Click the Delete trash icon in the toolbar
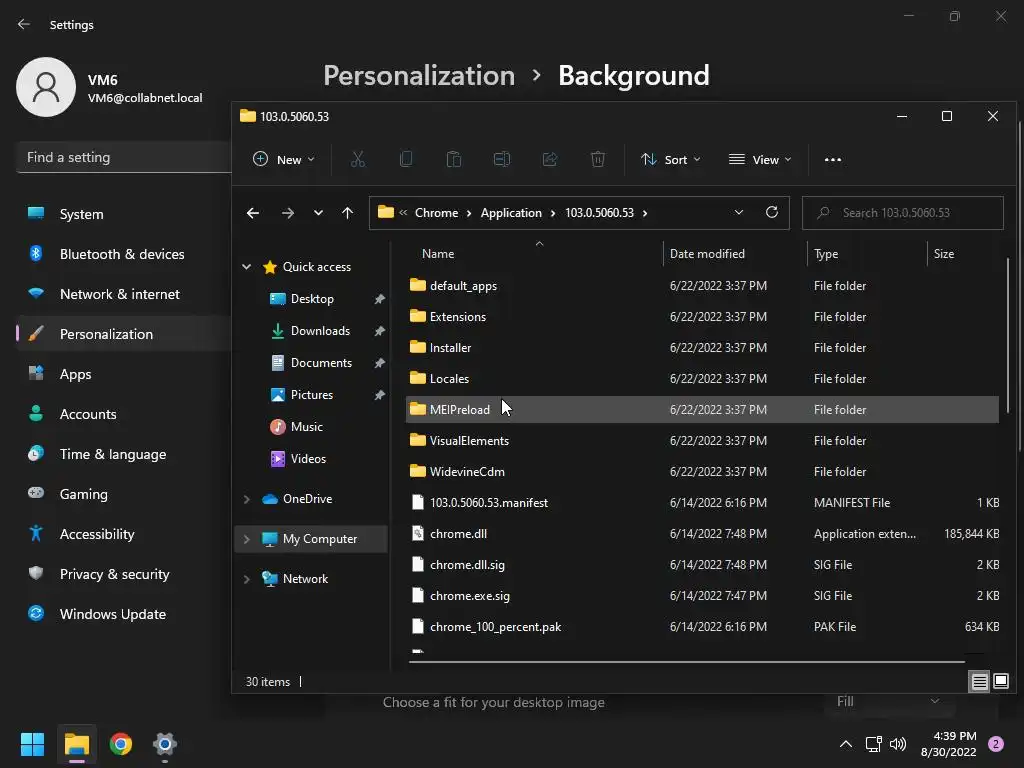The height and width of the screenshot is (768, 1024). (598, 159)
